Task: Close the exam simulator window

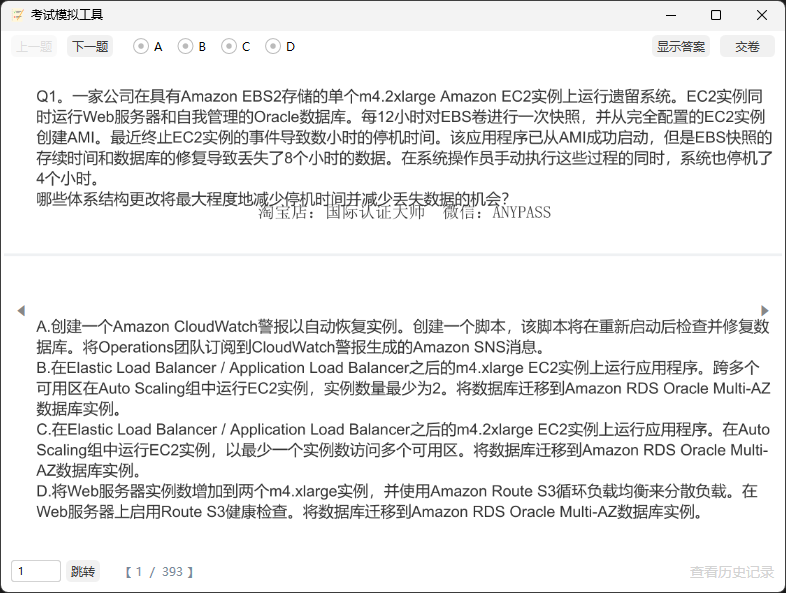Action: tap(761, 15)
